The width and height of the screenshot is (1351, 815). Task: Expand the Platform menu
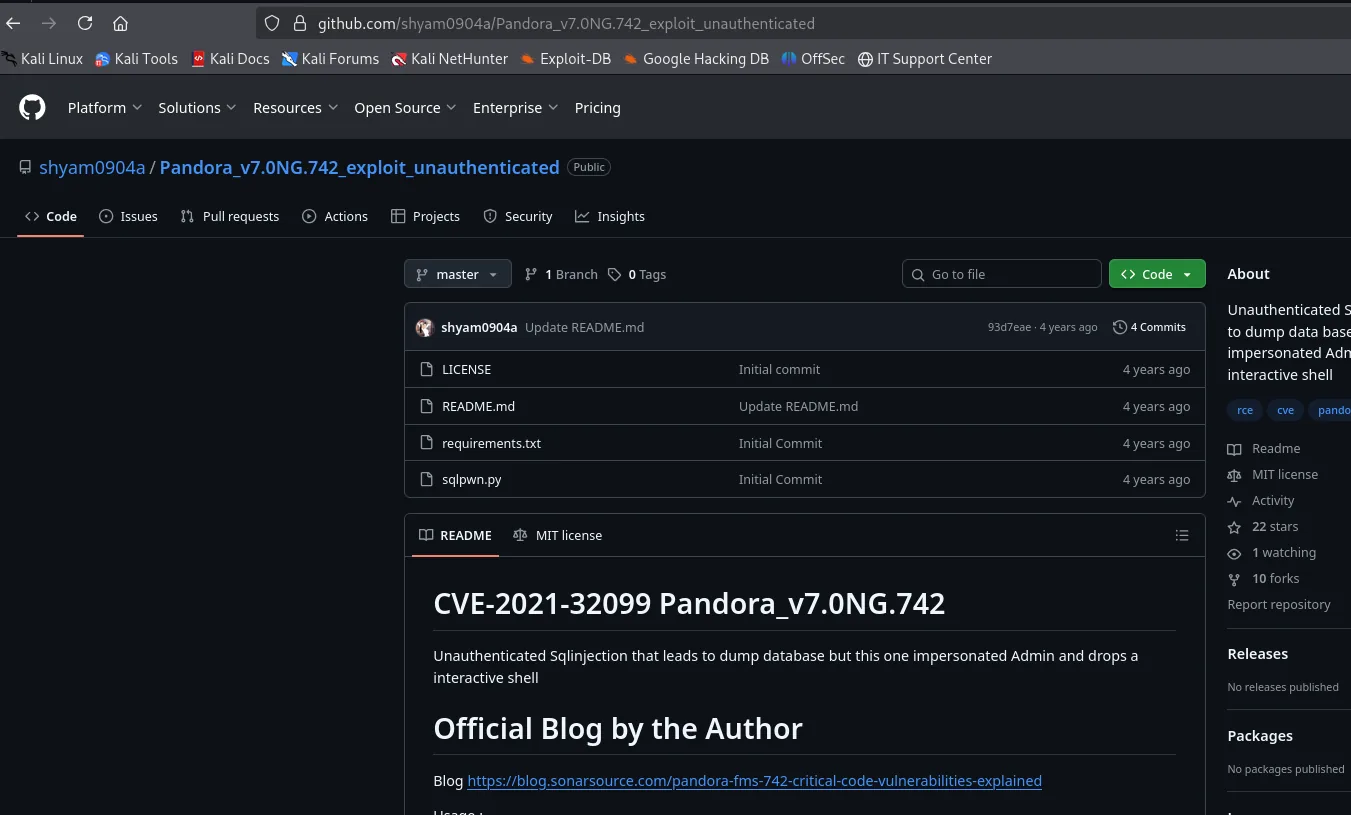[x=105, y=108]
